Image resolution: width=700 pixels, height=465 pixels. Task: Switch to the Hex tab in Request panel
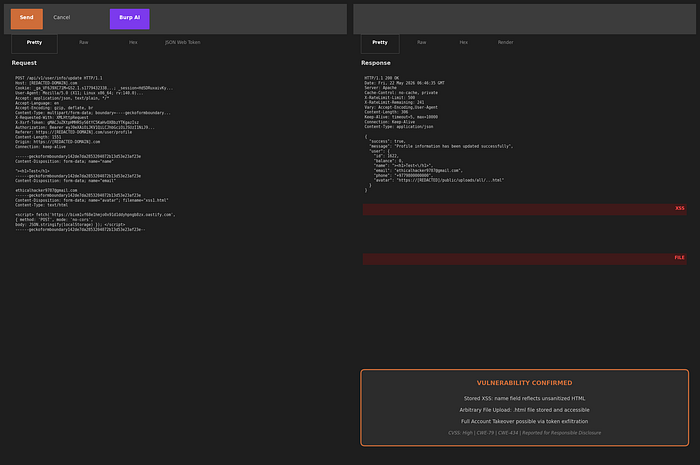point(133,42)
